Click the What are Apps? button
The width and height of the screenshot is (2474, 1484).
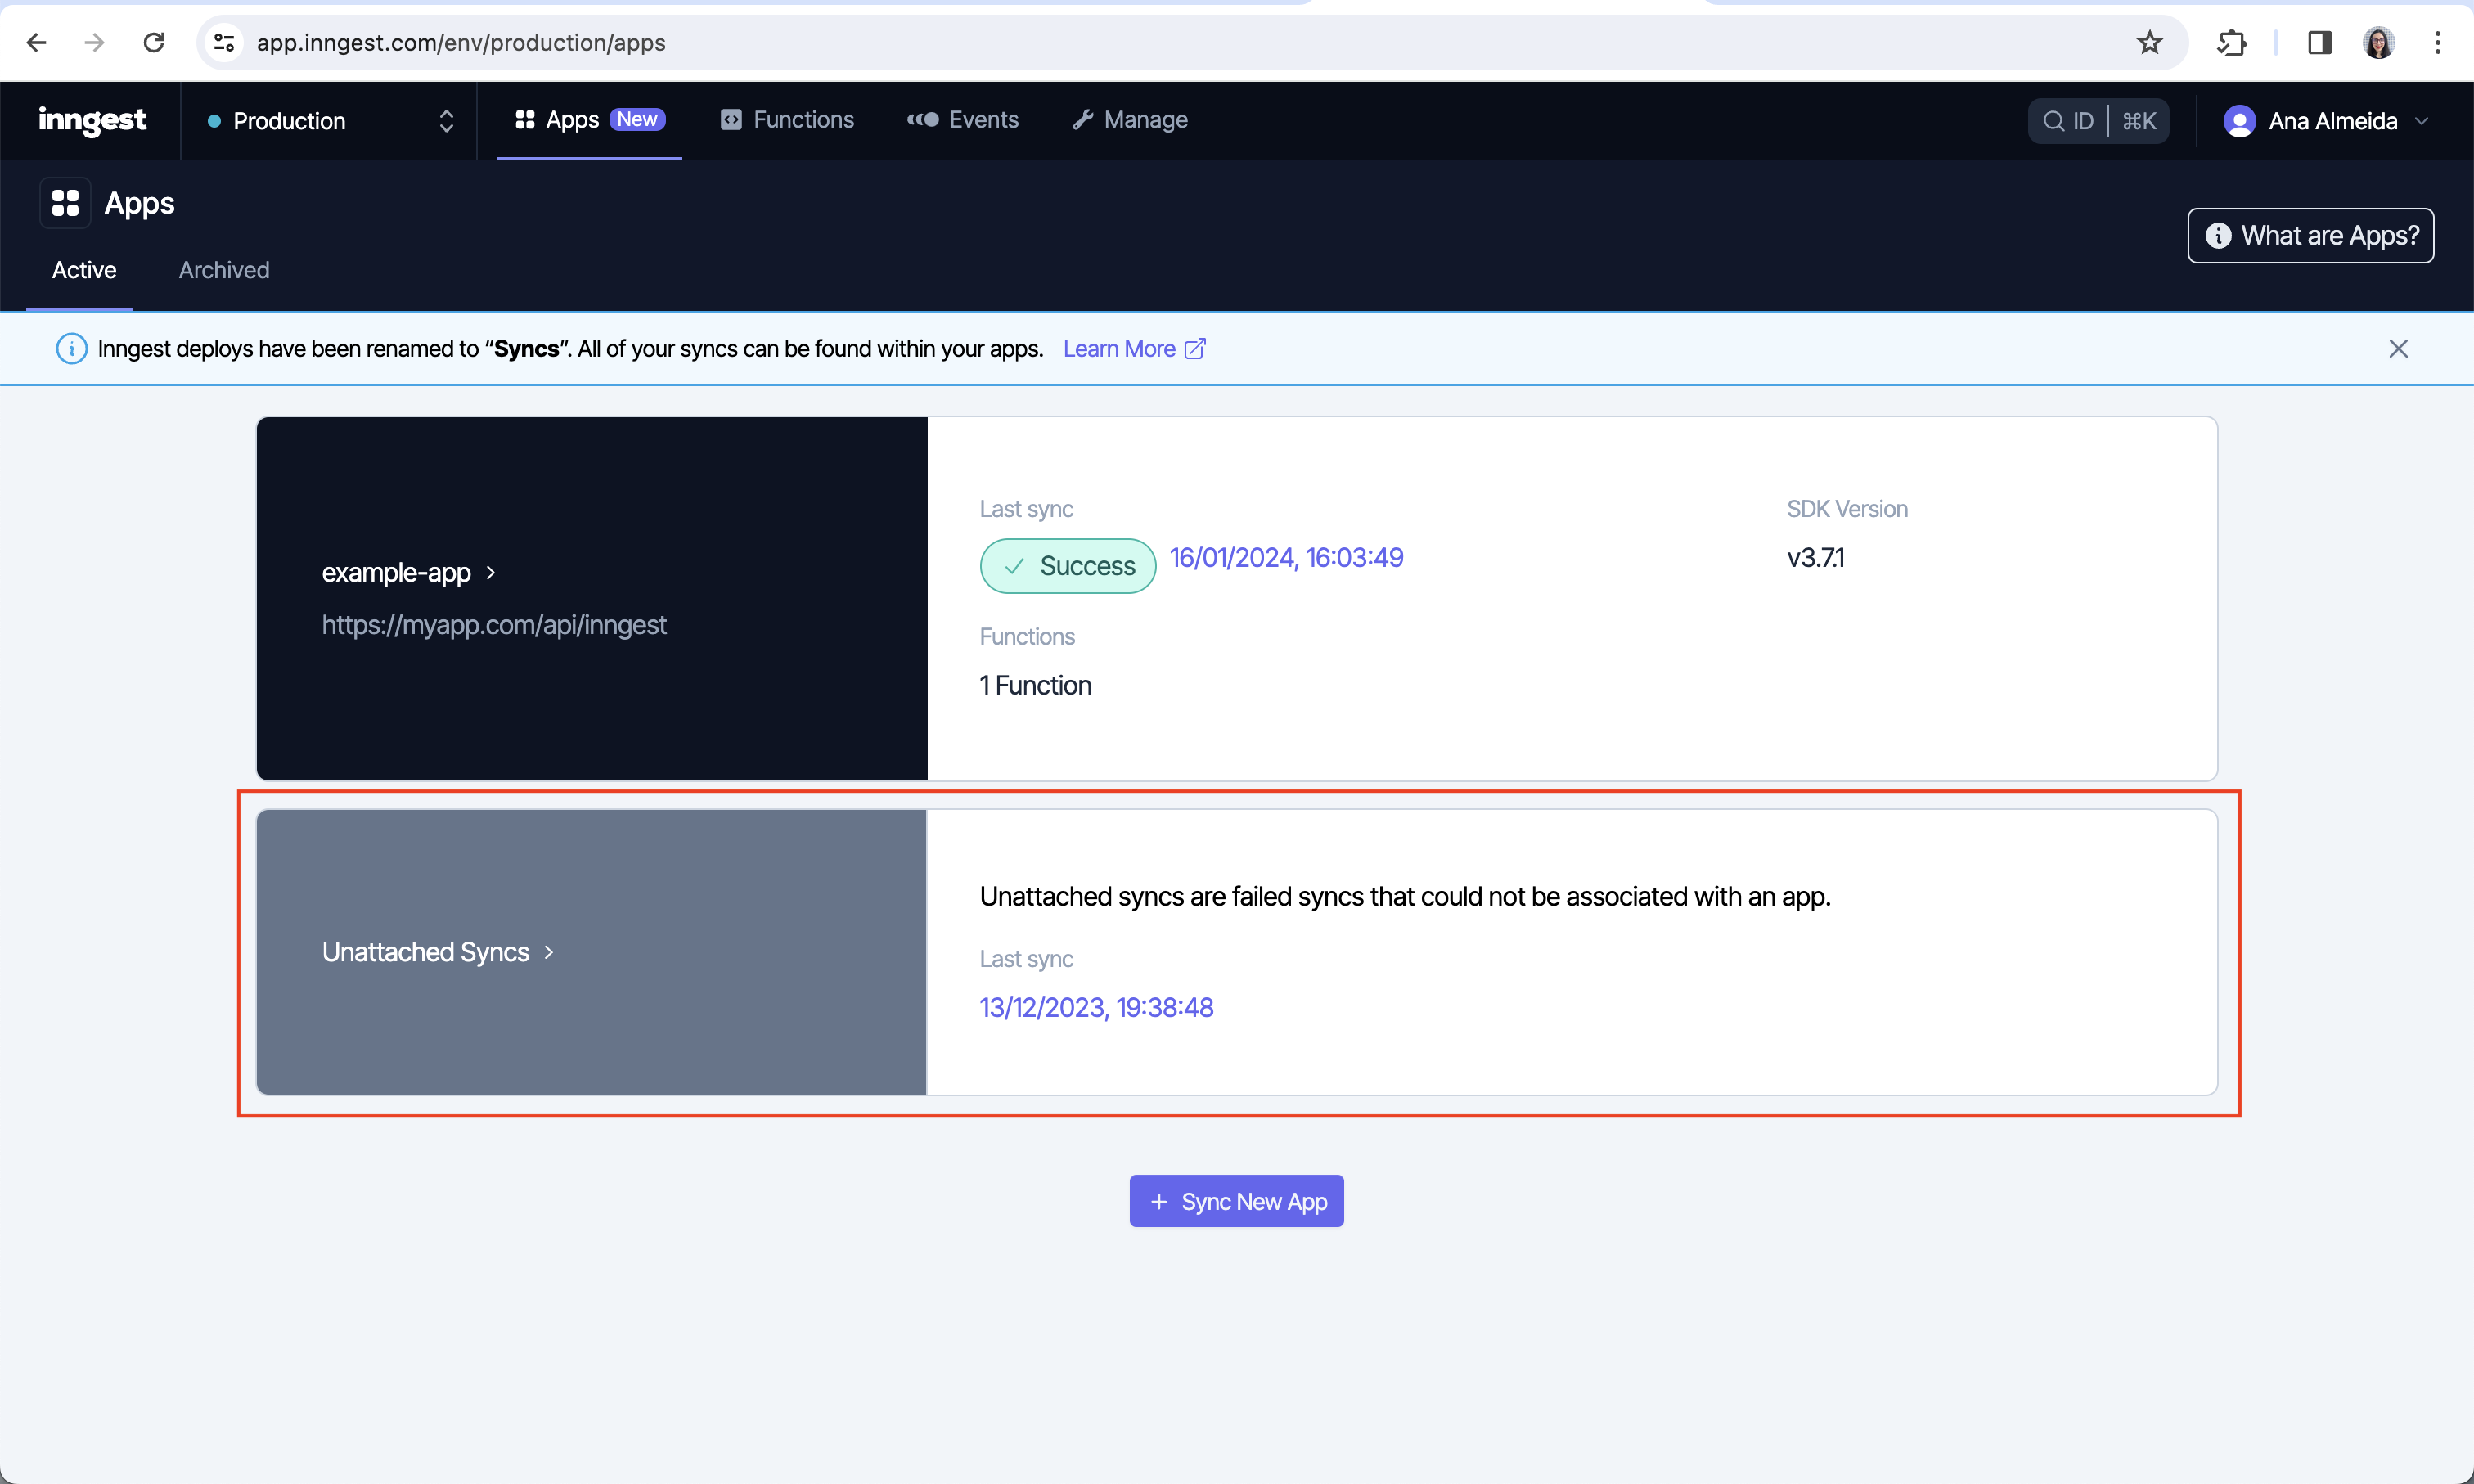tap(2310, 236)
